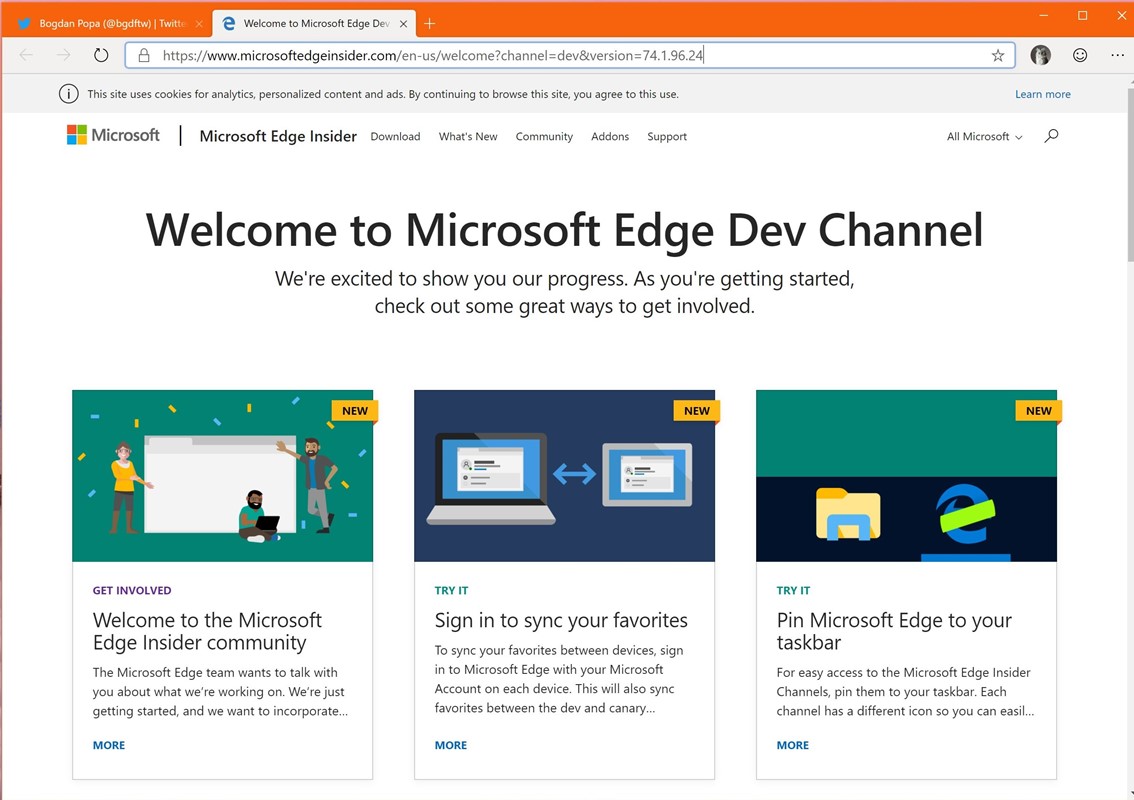Open the Addons nav link

[610, 137]
